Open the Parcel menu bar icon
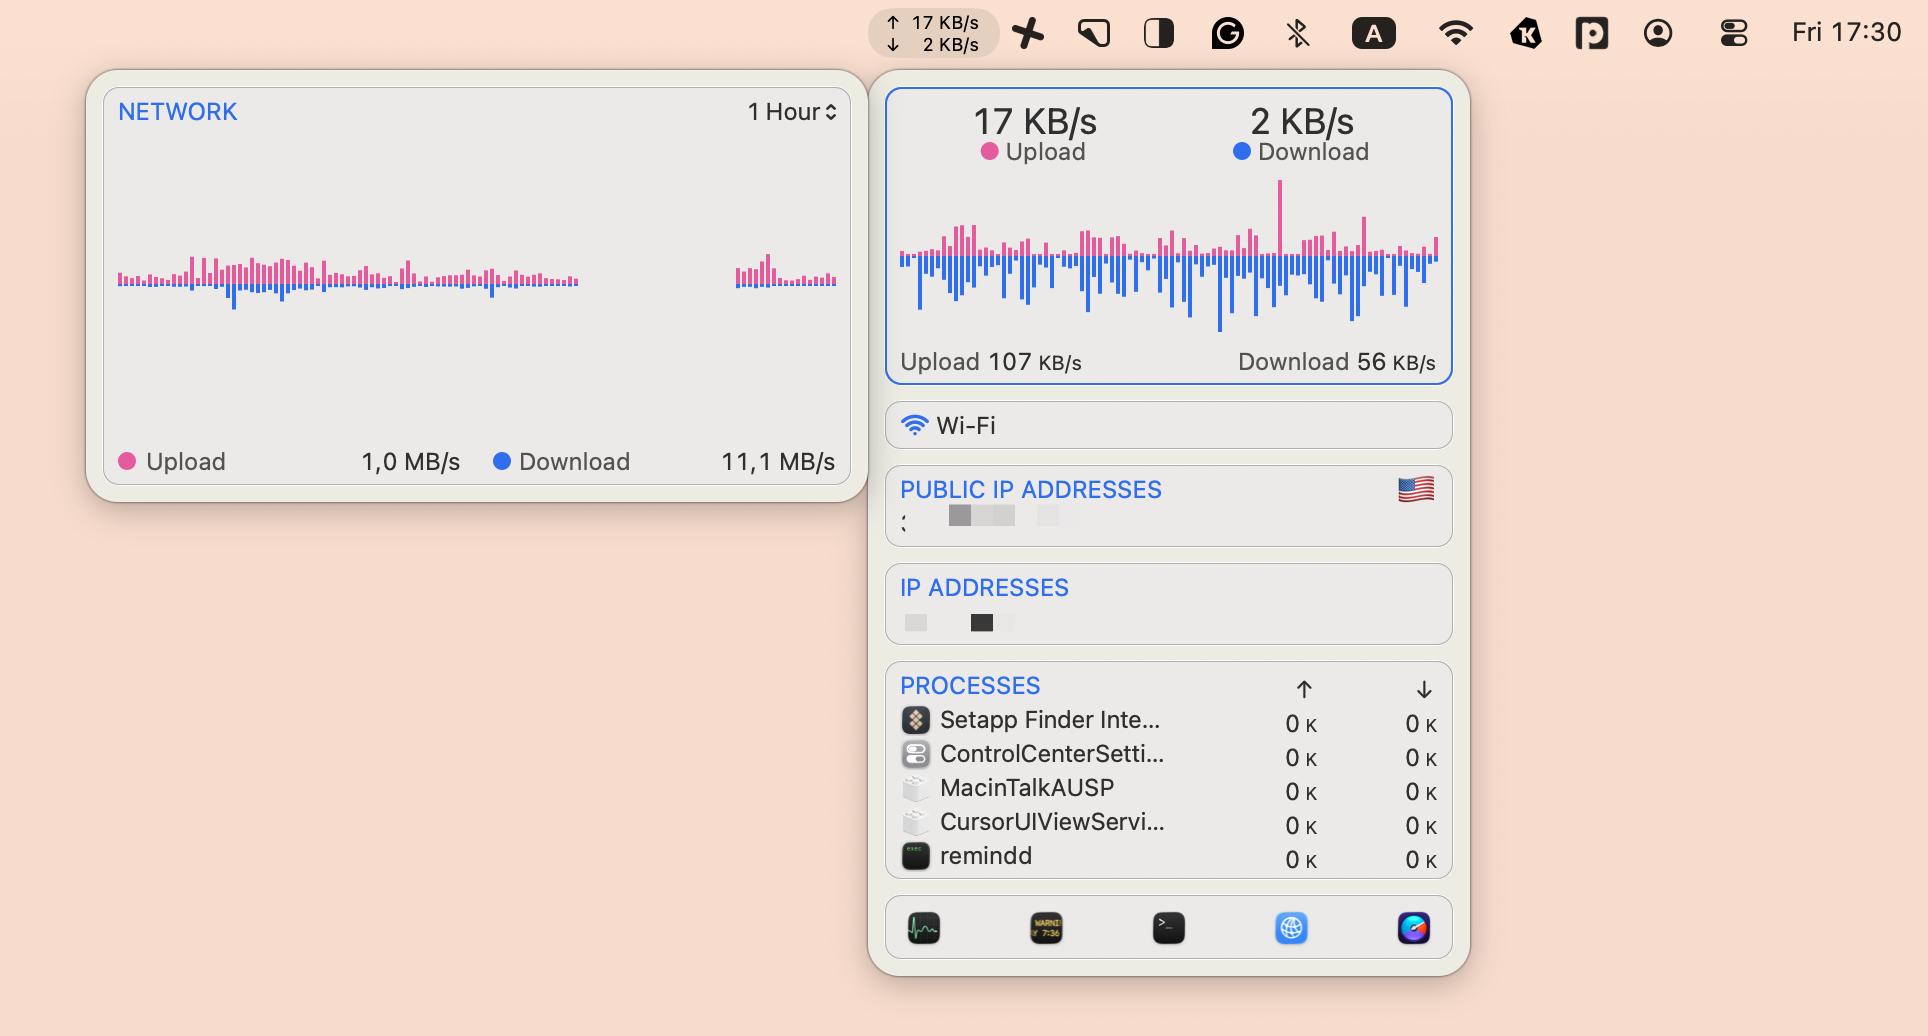Viewport: 1928px width, 1036px height. pyautogui.click(x=1592, y=32)
